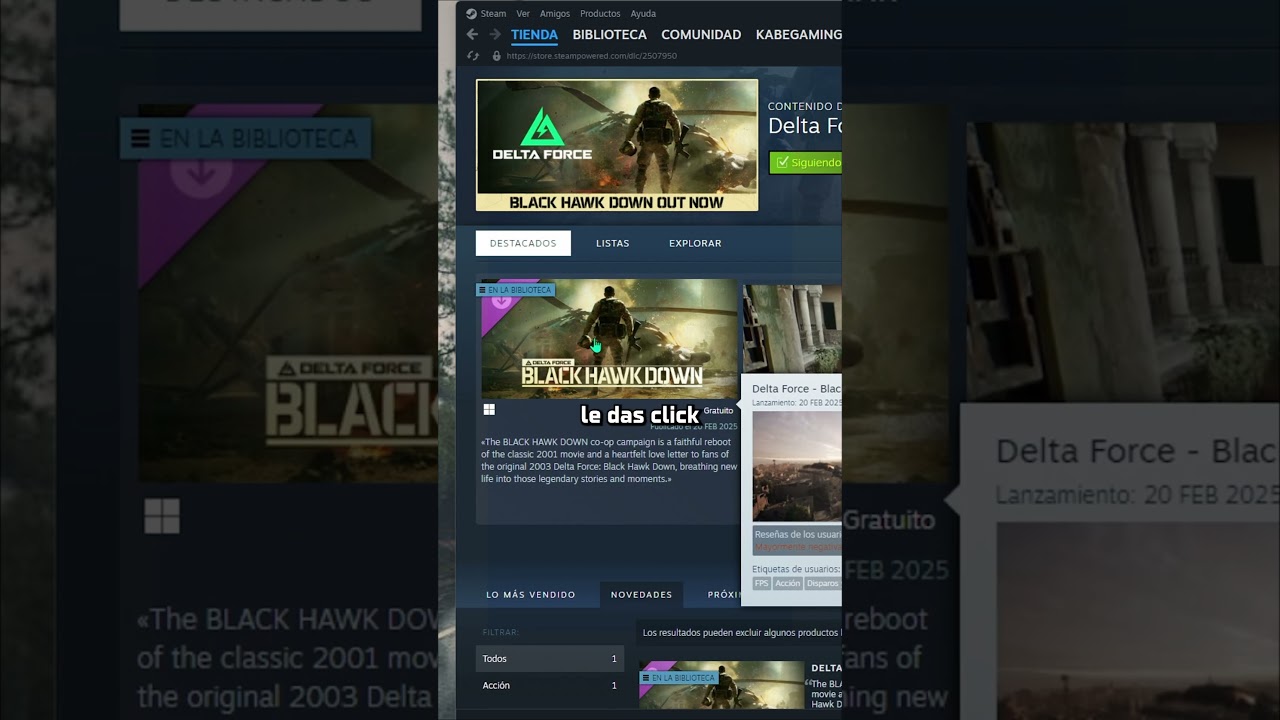
Task: Open the featured Black Hawk Down capsule
Action: click(x=609, y=339)
